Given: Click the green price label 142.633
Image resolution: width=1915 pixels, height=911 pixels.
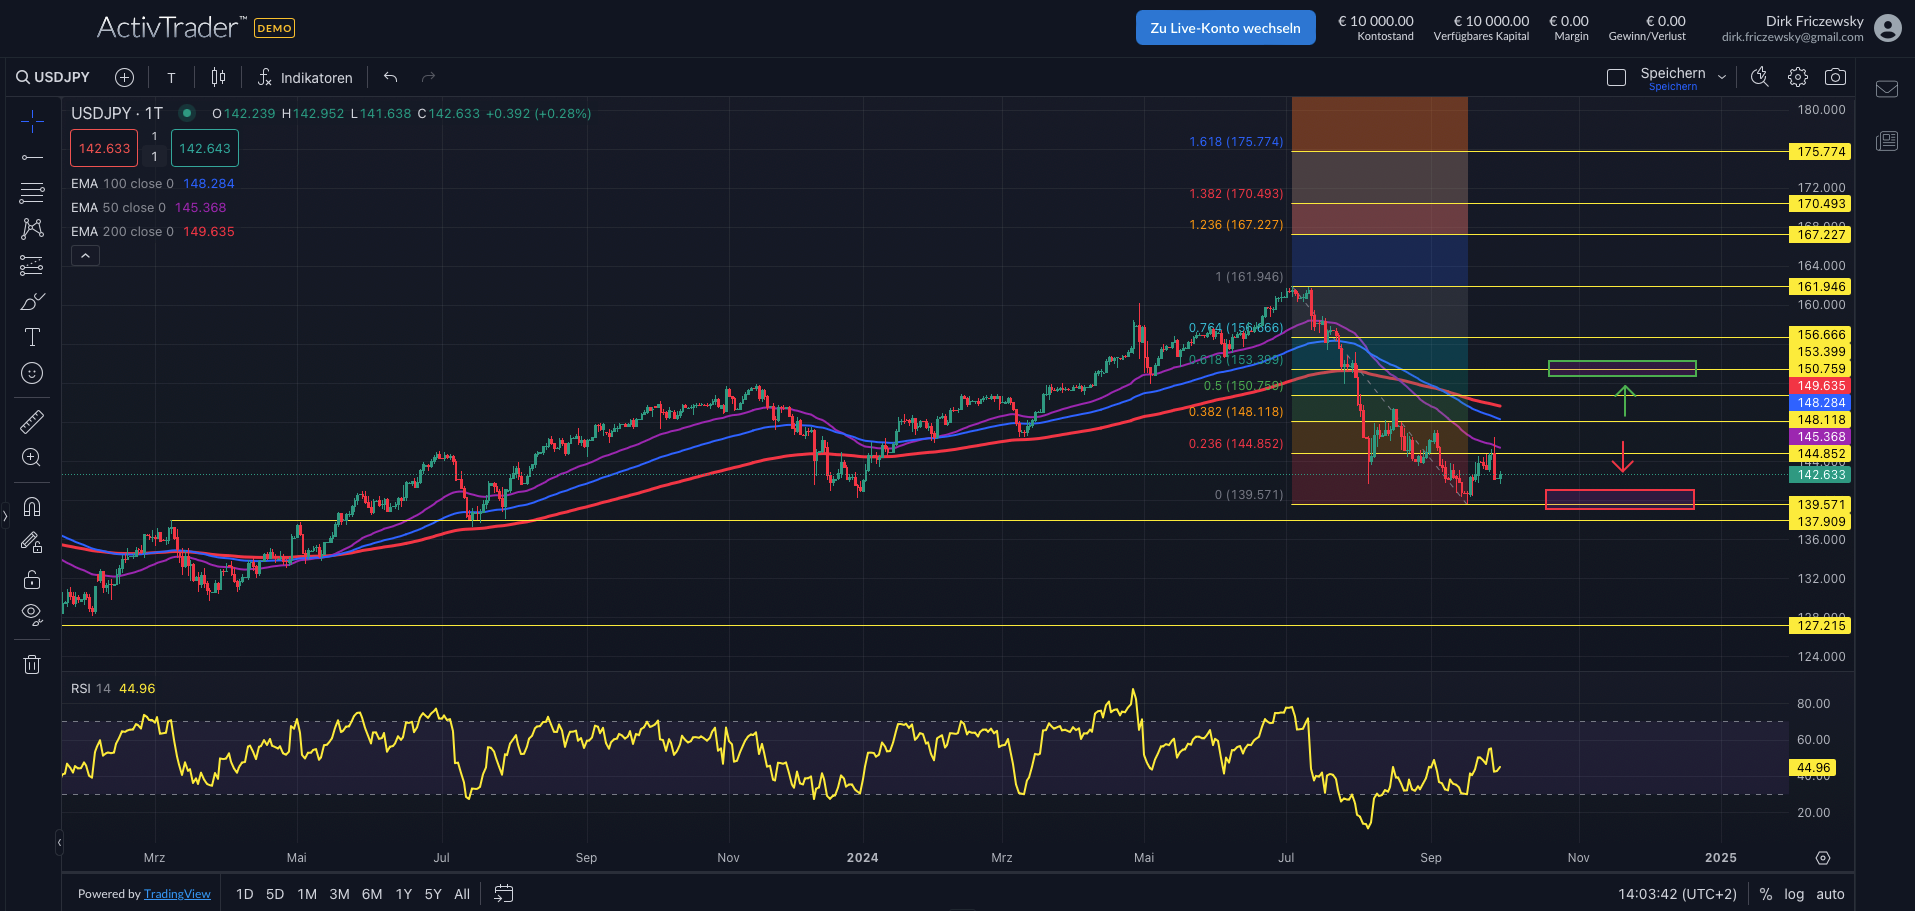Looking at the screenshot, I should (x=1820, y=475).
